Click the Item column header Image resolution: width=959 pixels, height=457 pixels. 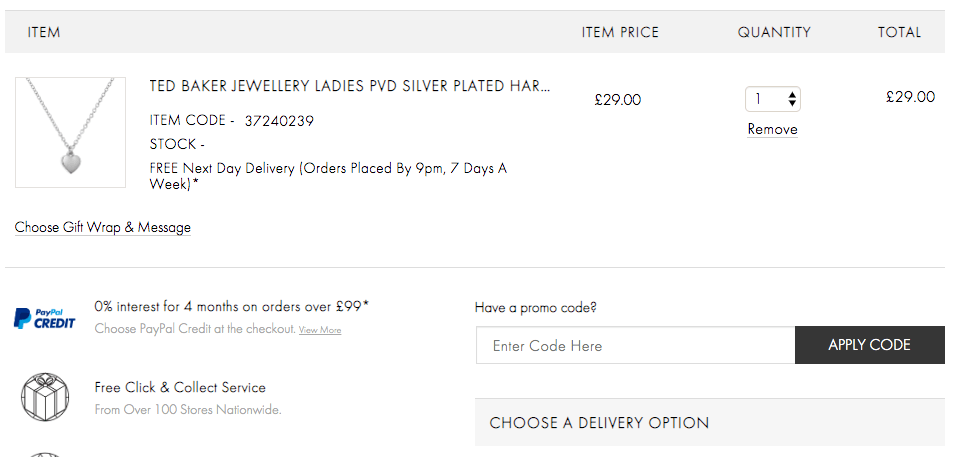44,32
